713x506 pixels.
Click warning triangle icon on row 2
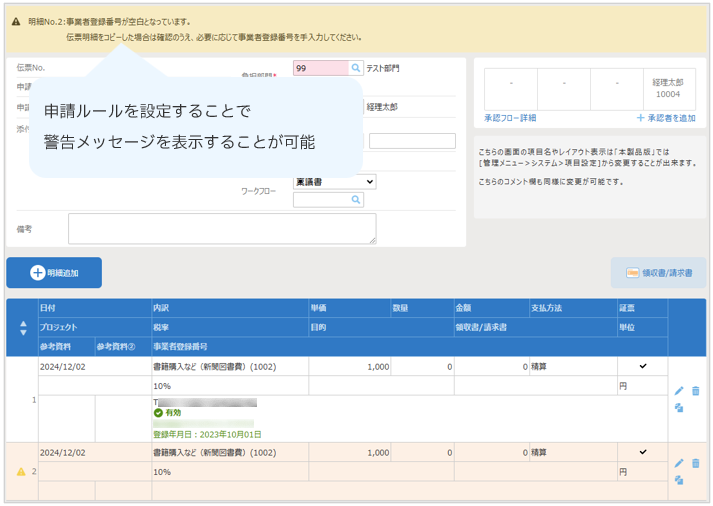tap(19, 471)
